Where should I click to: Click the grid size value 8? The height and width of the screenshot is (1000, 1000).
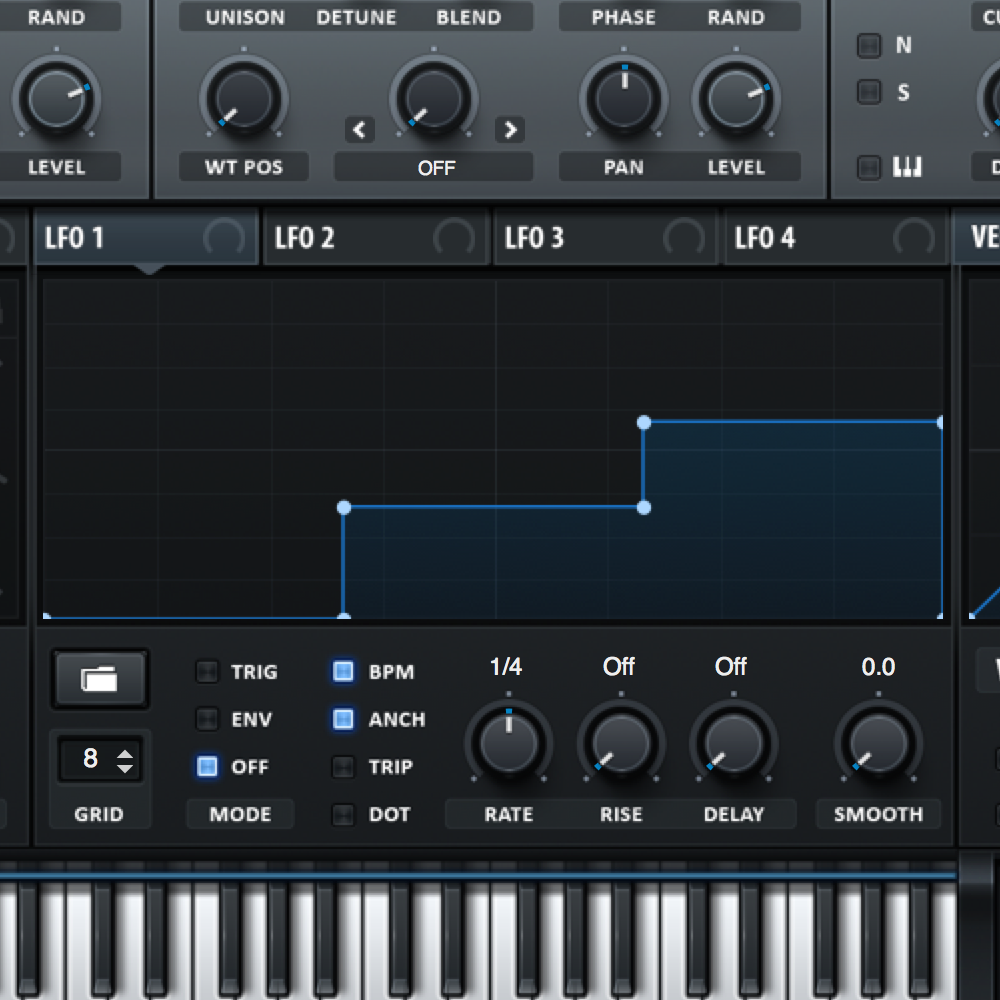pos(91,758)
